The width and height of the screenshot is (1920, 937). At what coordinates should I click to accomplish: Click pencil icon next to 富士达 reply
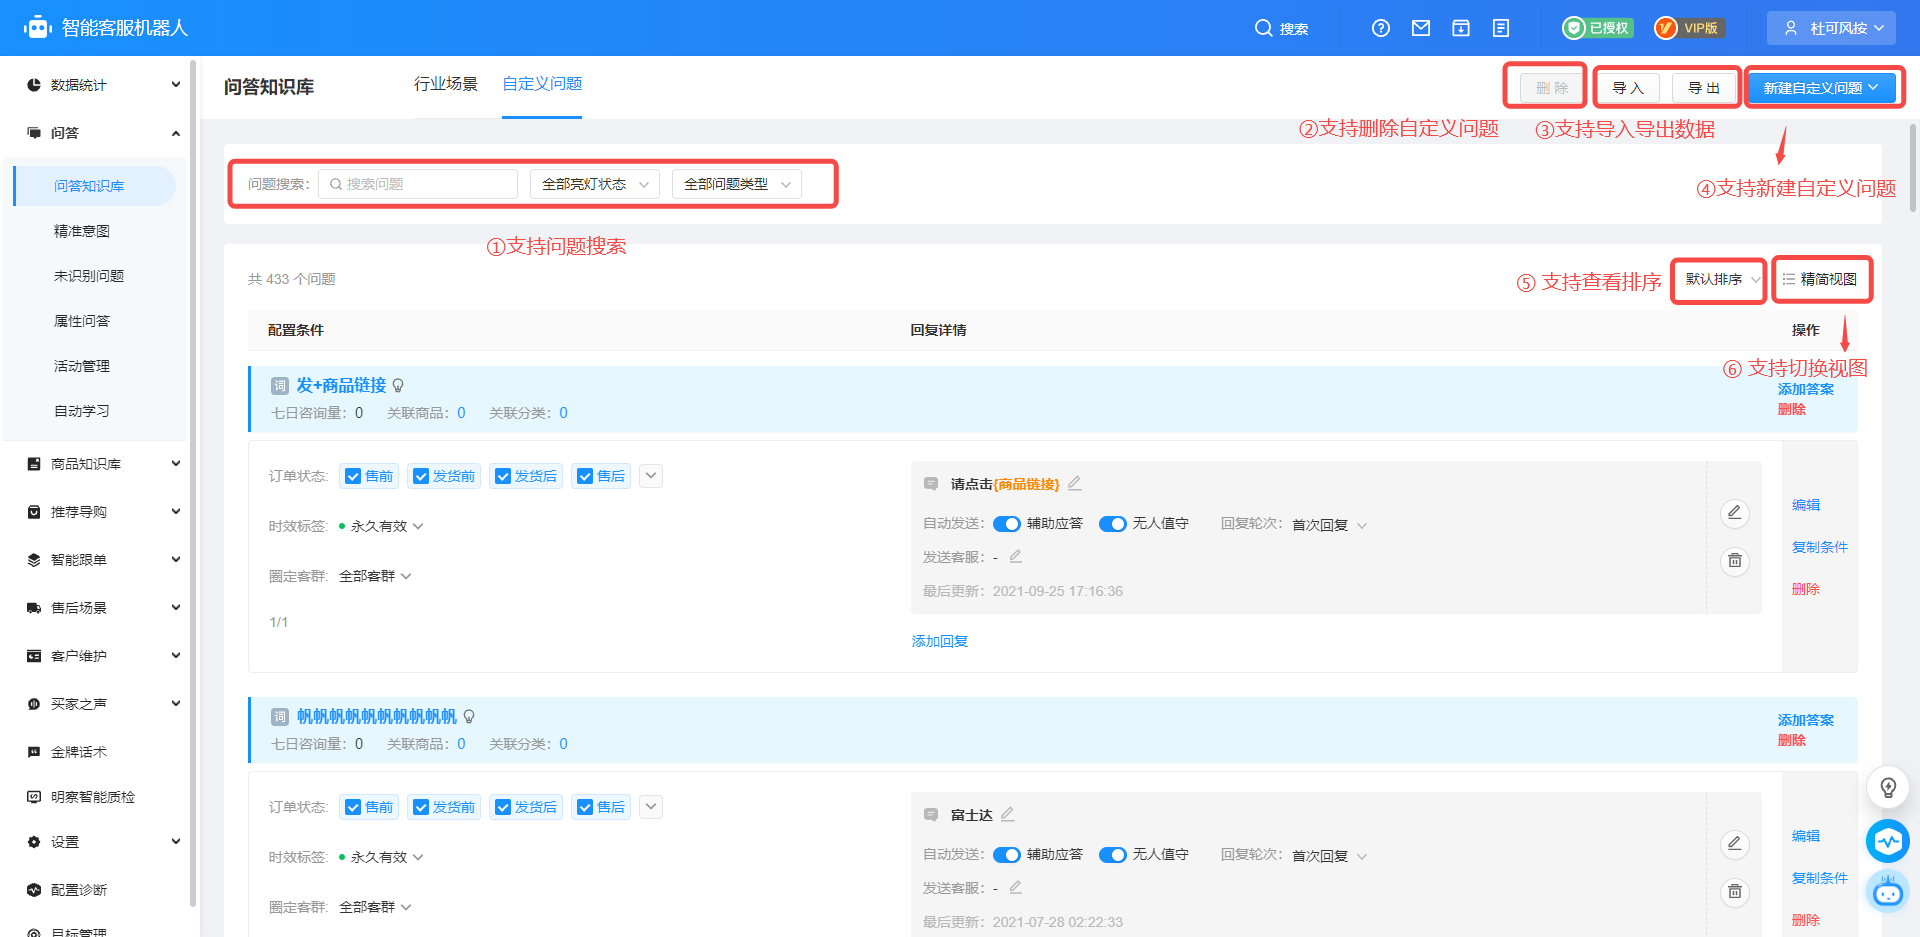[x=1008, y=814]
